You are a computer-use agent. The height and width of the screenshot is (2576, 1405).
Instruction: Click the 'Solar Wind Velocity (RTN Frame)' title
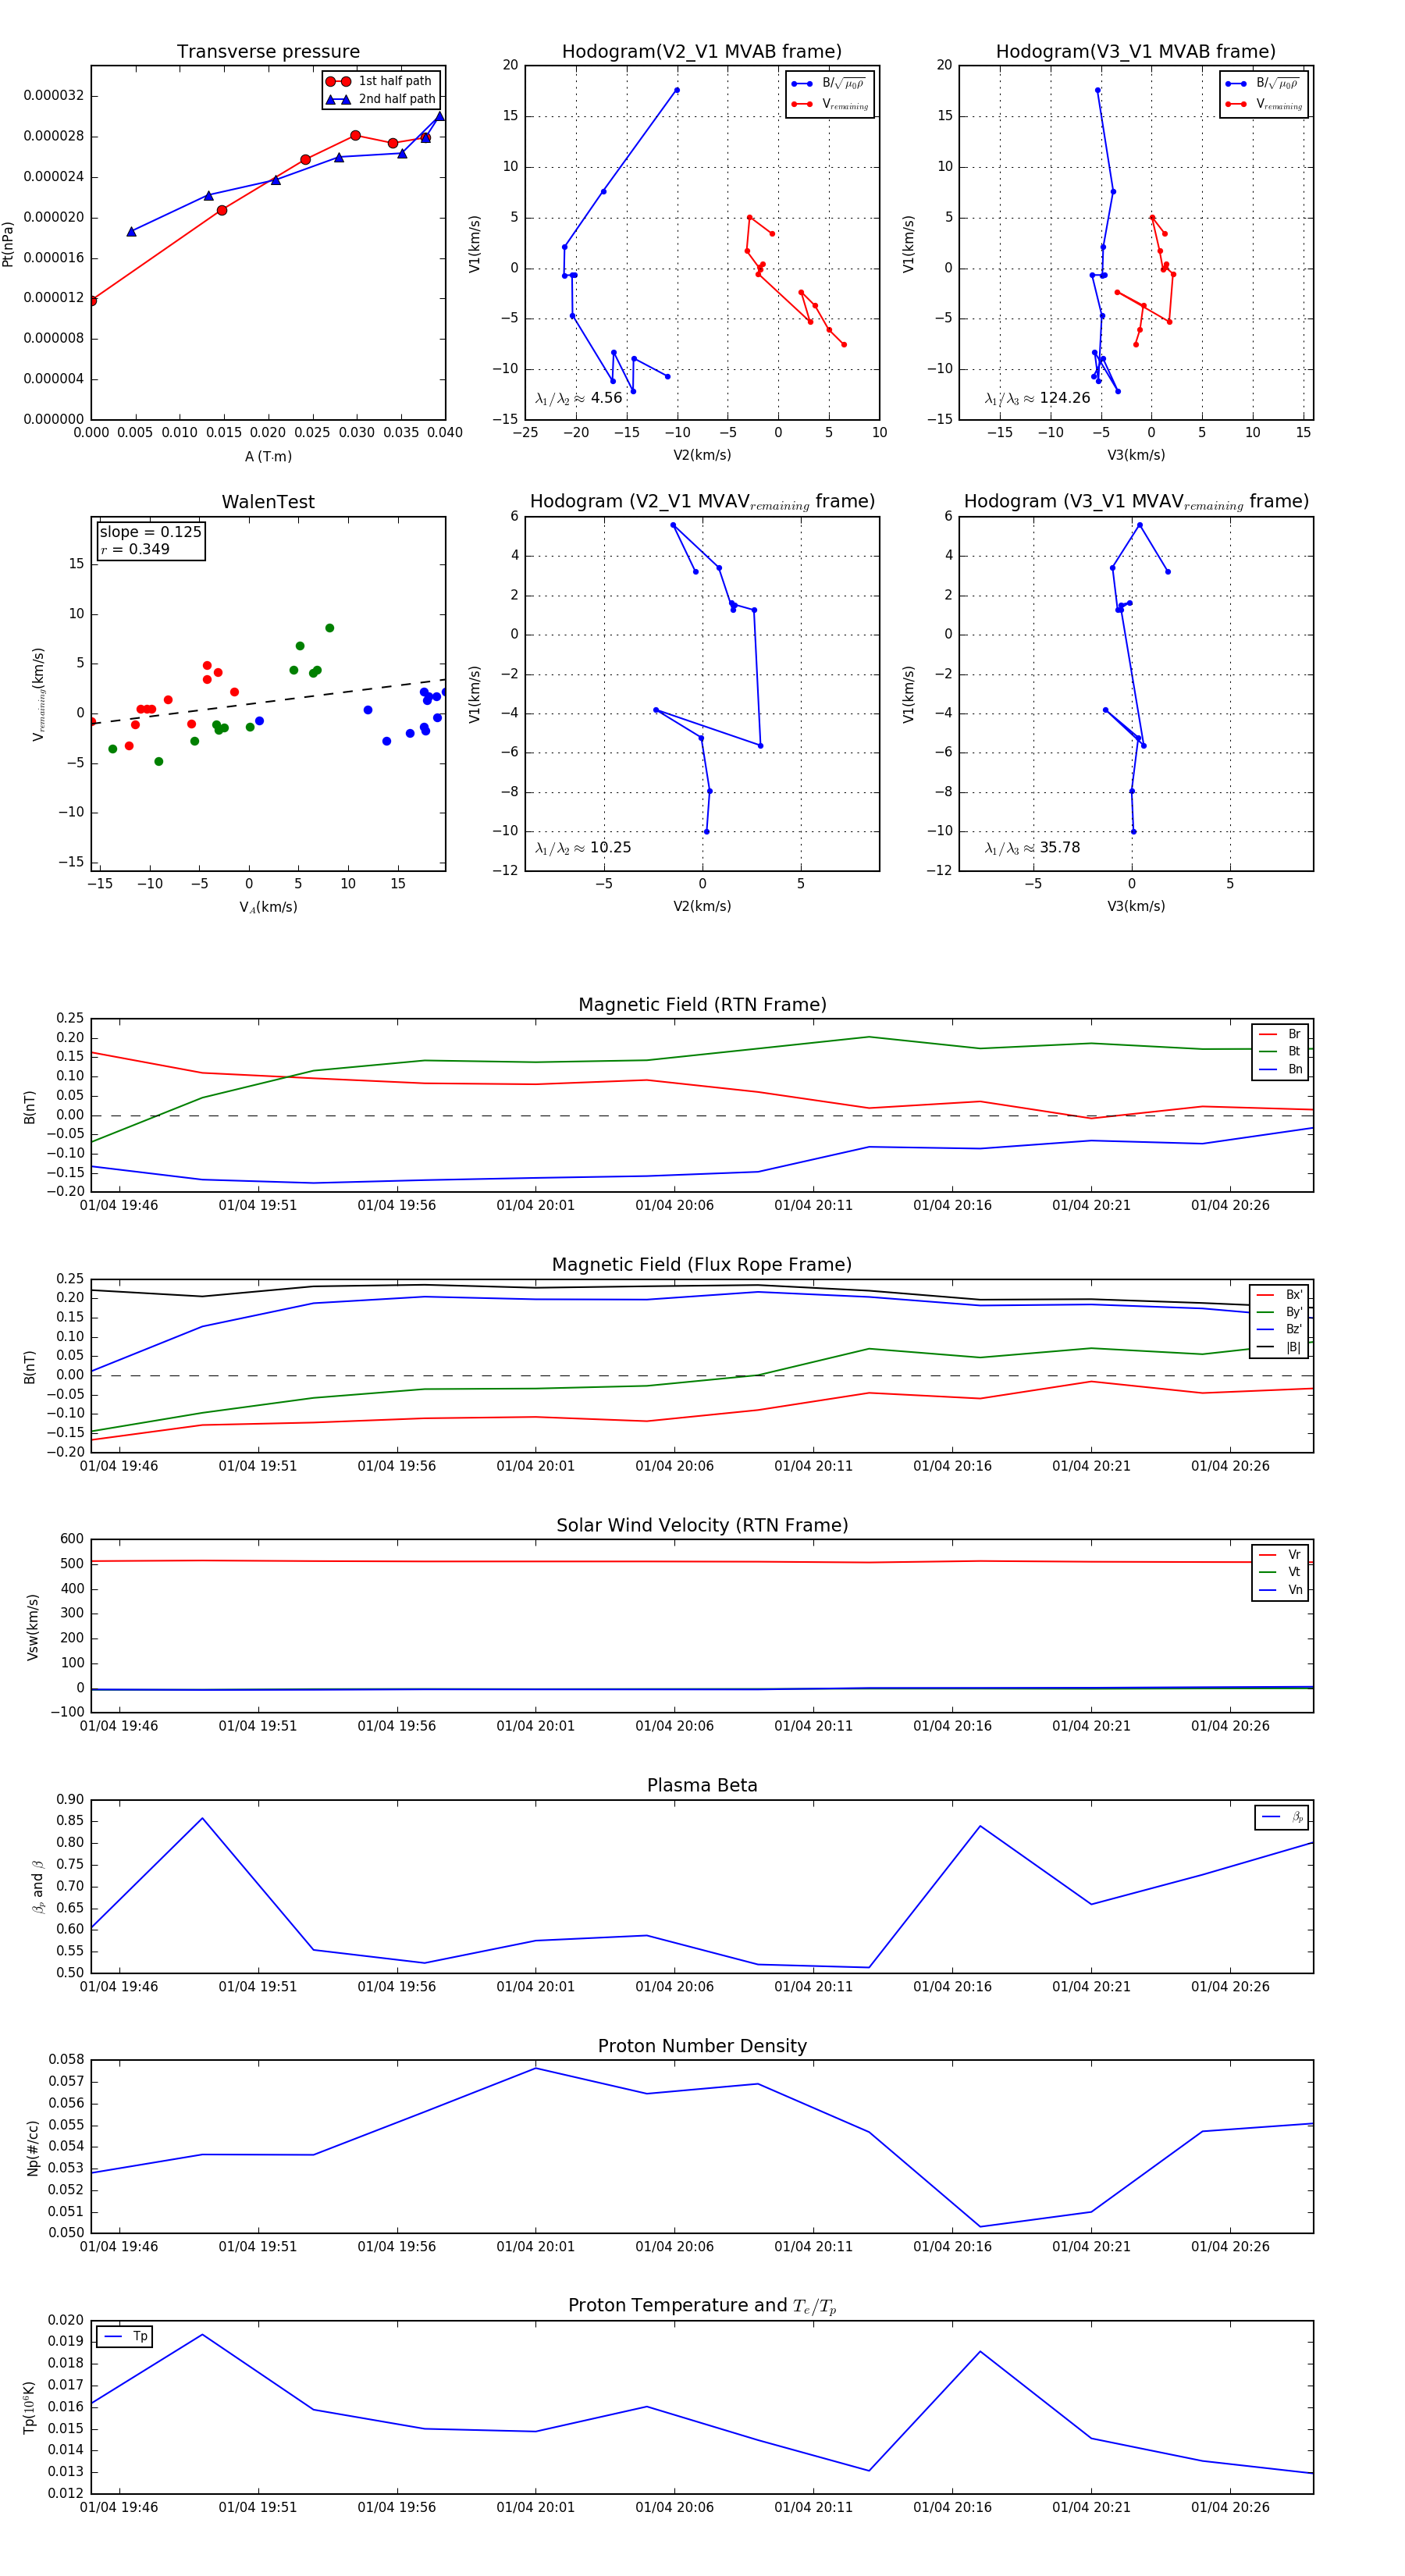point(702,1525)
